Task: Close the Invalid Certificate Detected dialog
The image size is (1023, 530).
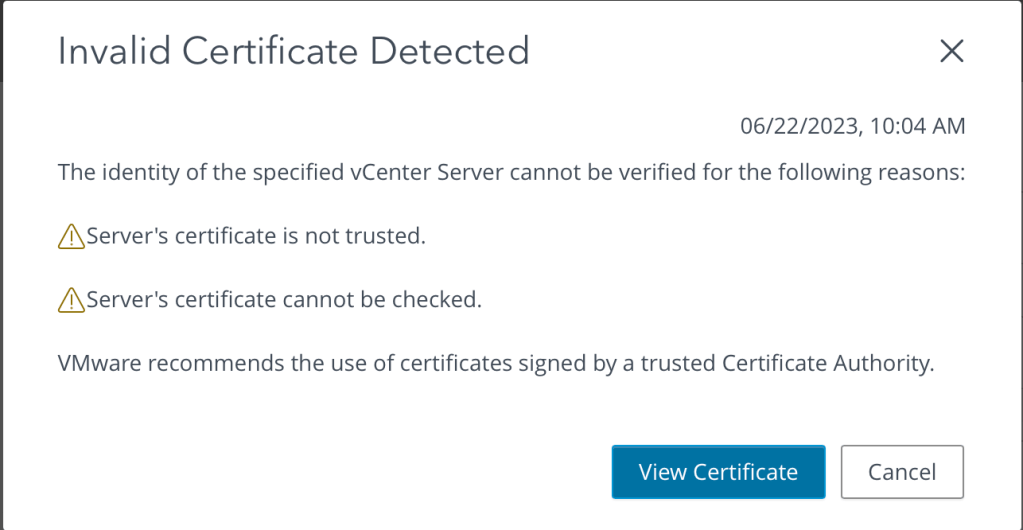Action: coord(951,52)
